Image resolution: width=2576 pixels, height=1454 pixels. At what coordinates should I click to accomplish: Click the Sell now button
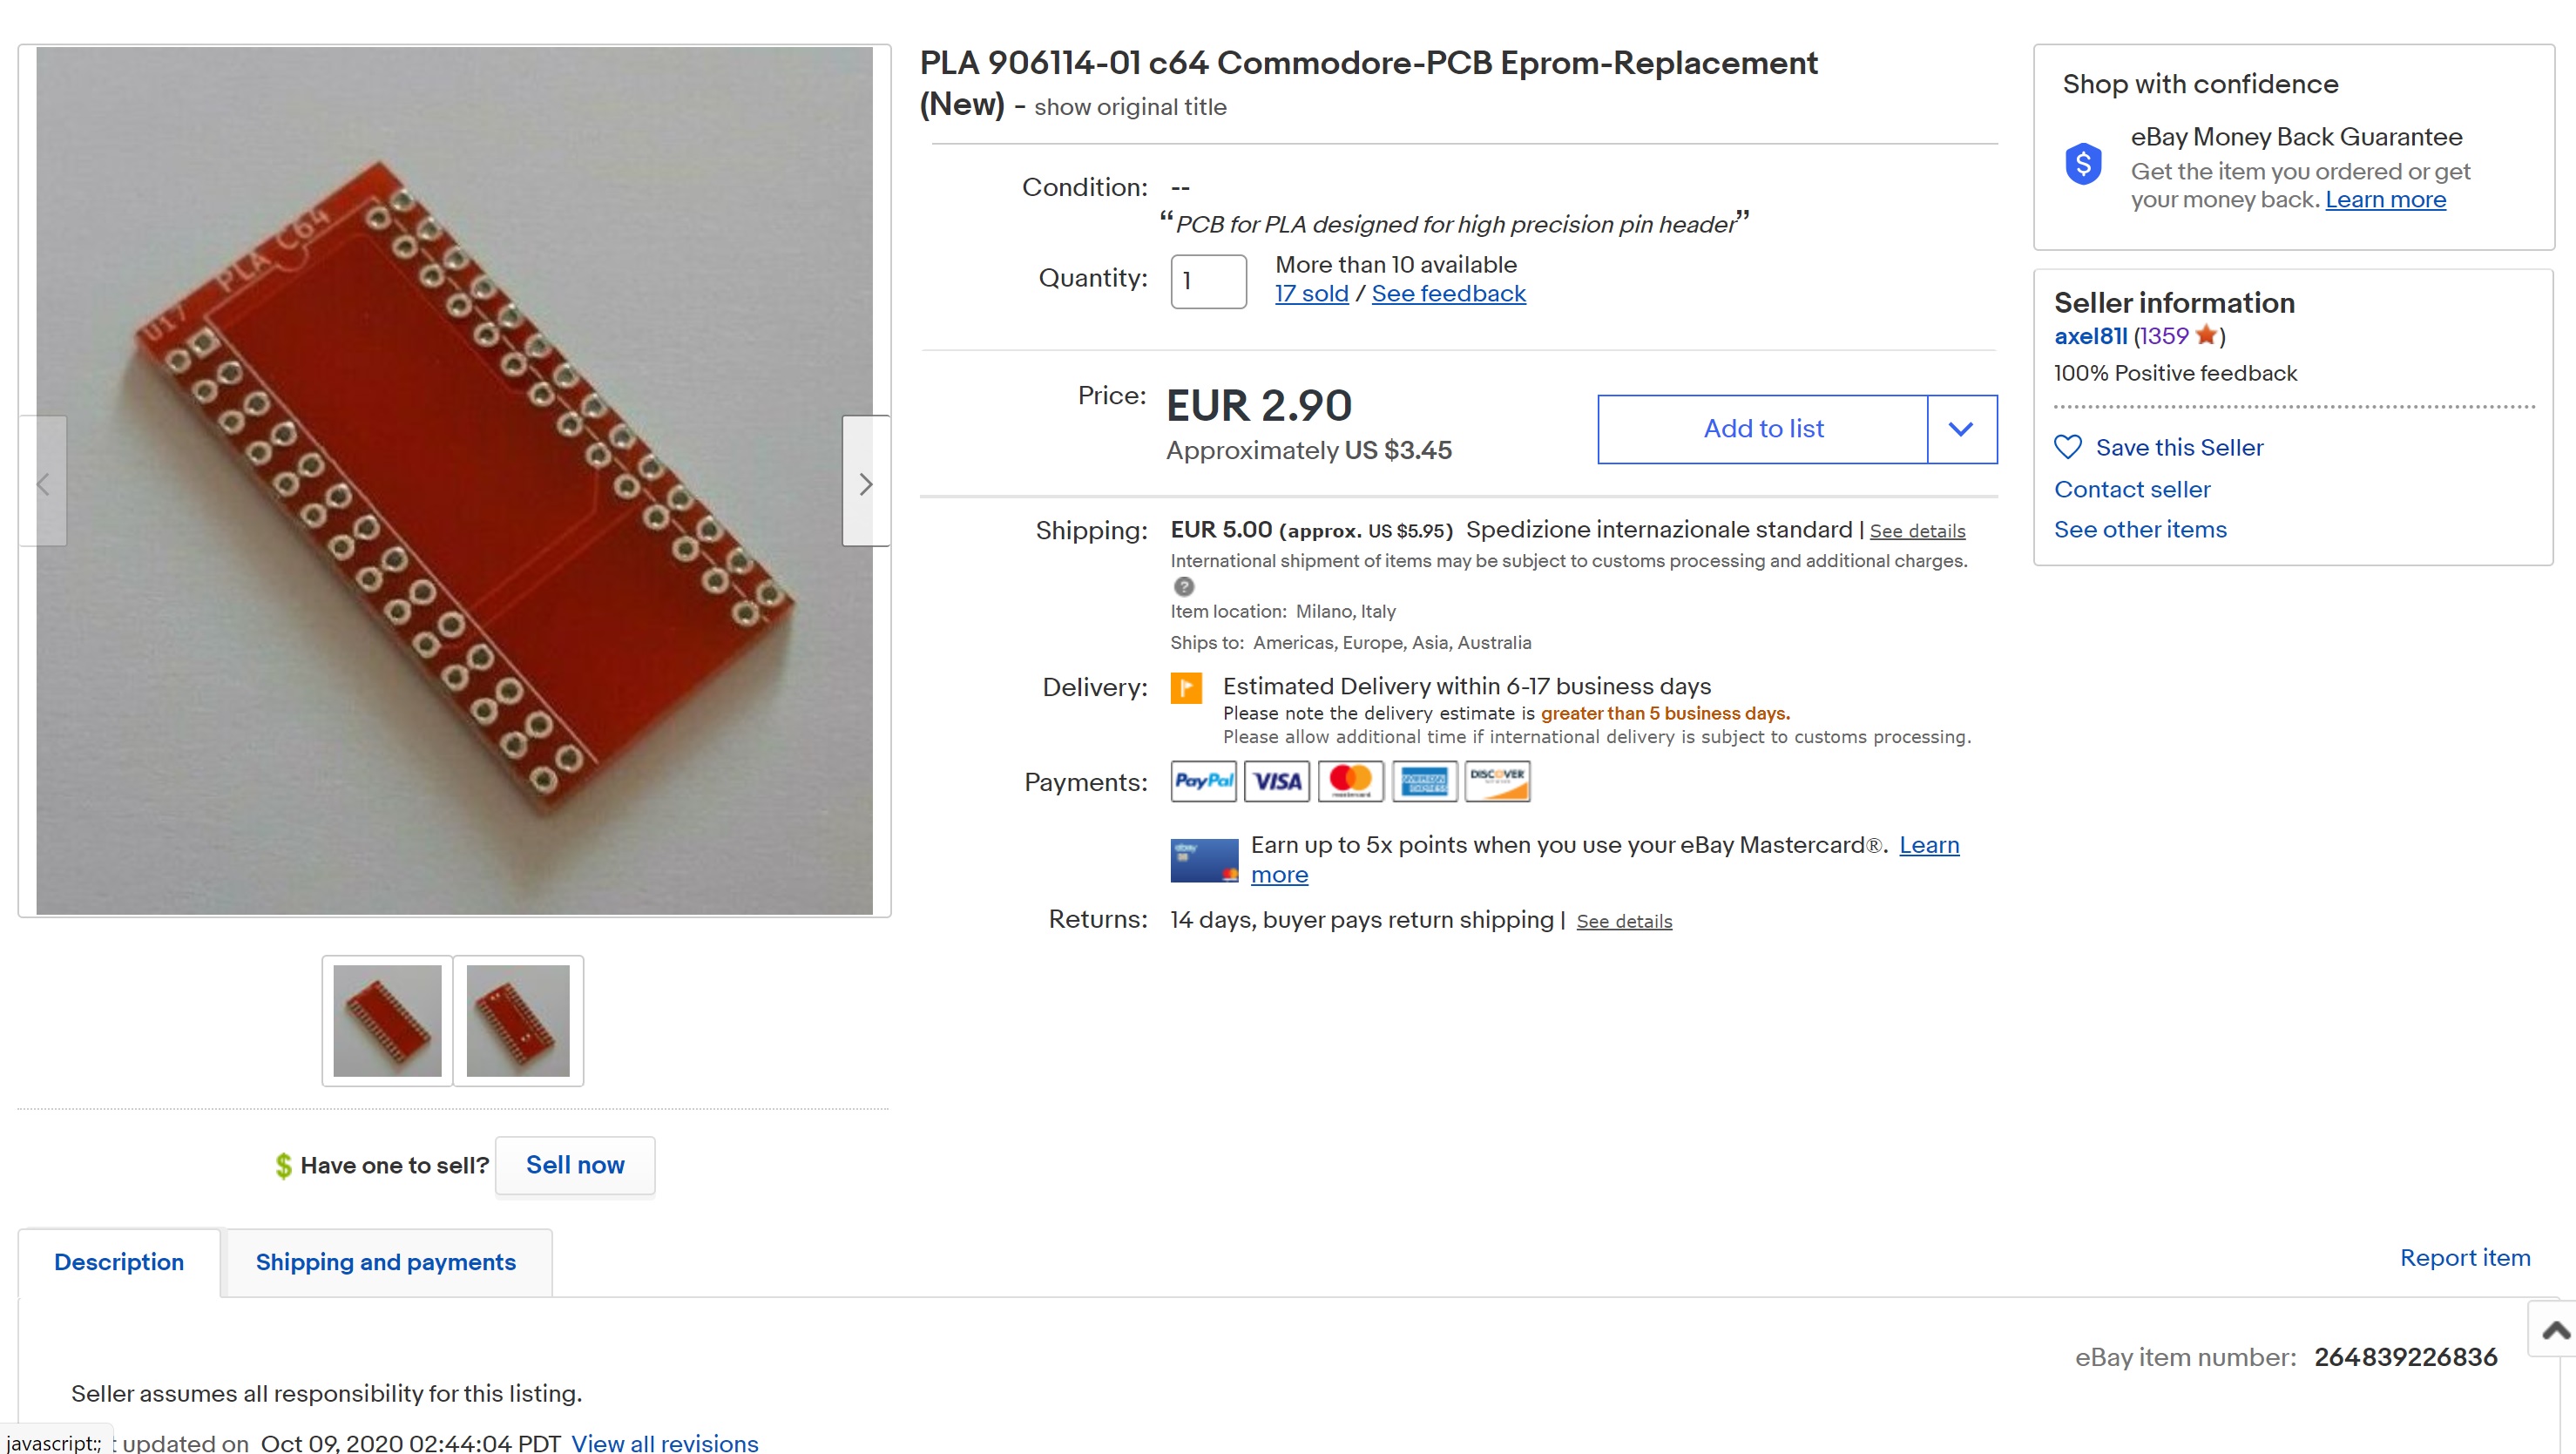[x=575, y=1165]
